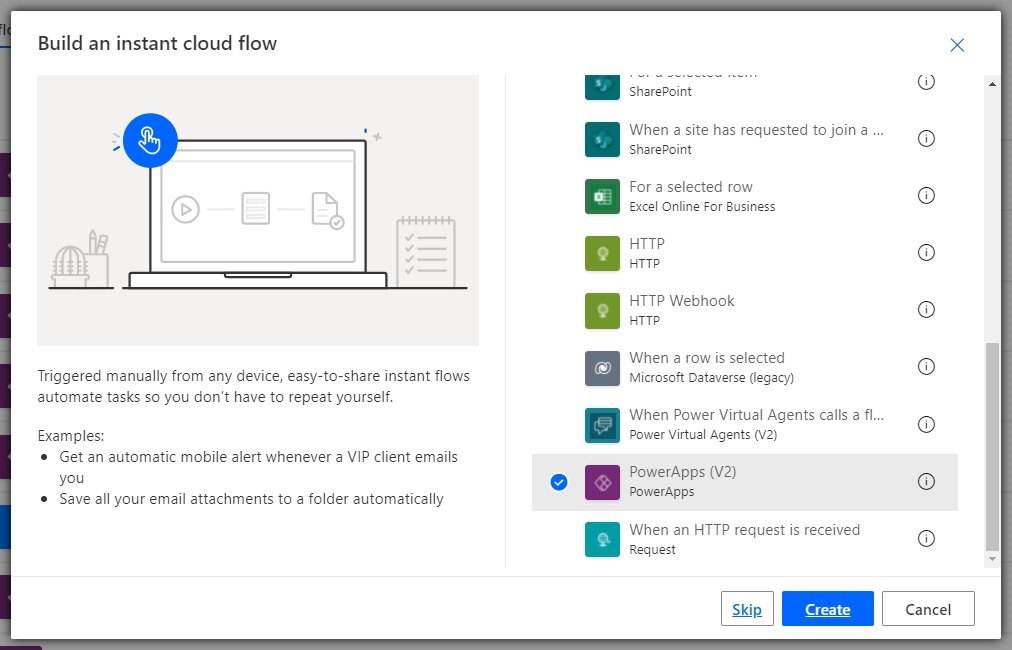Choose the HTTP trigger option
Screen dimensions: 1012x650
point(745,253)
